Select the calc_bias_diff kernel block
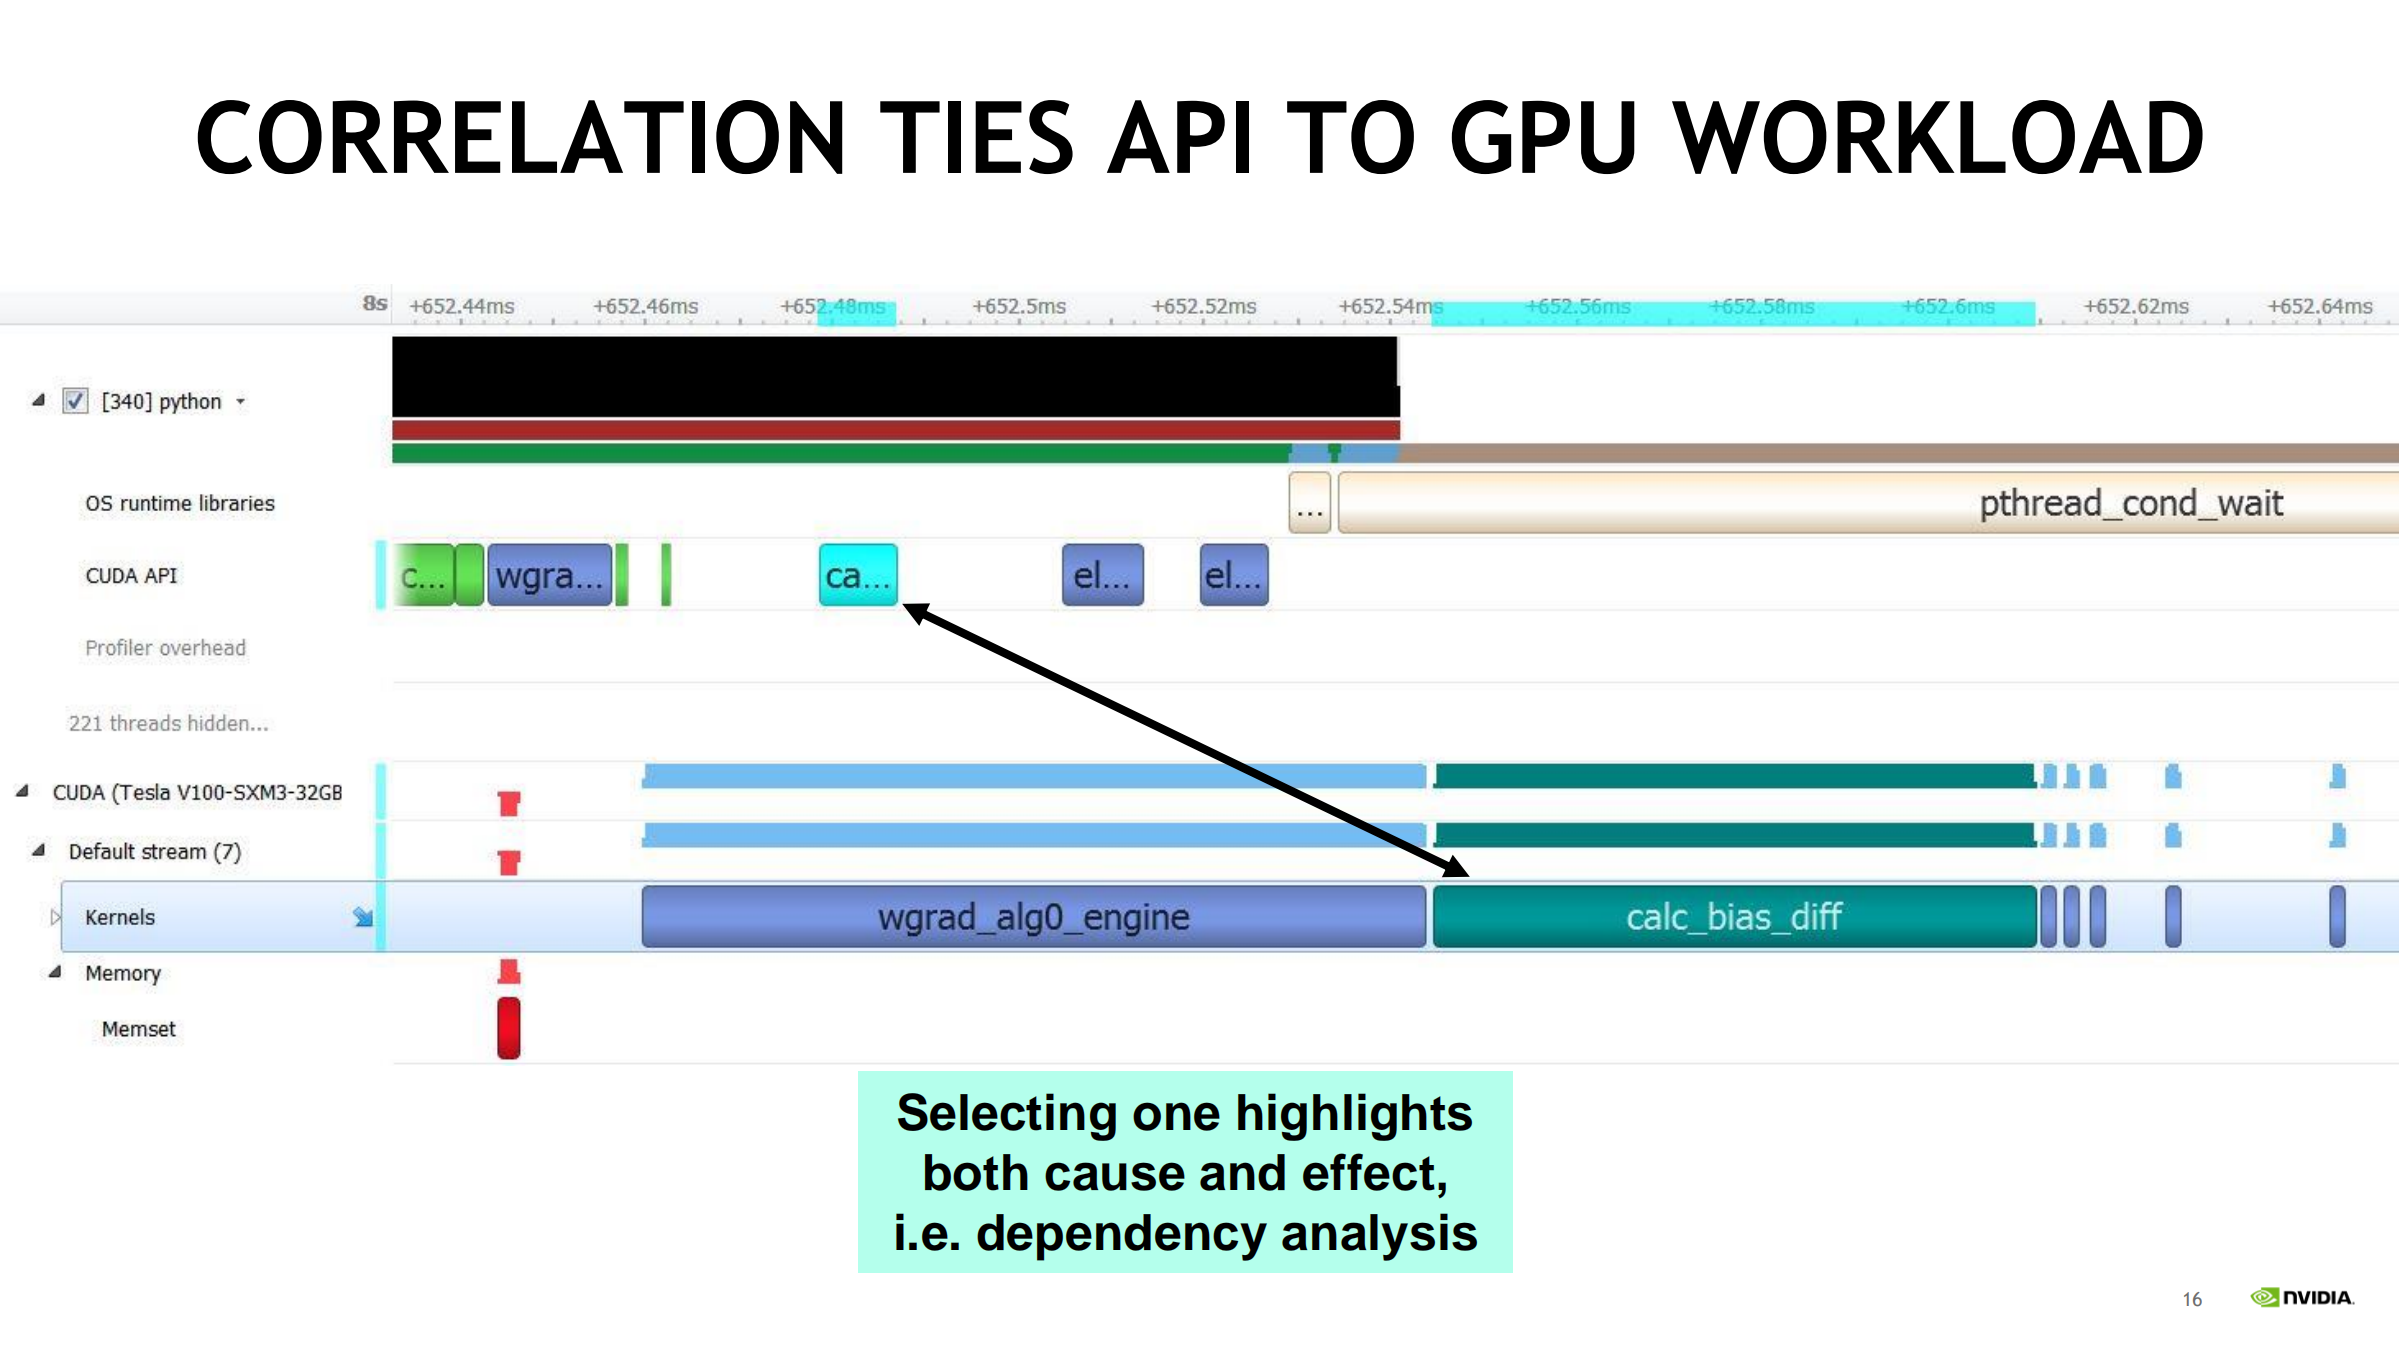This screenshot has width=2400, height=1350. tap(1733, 917)
